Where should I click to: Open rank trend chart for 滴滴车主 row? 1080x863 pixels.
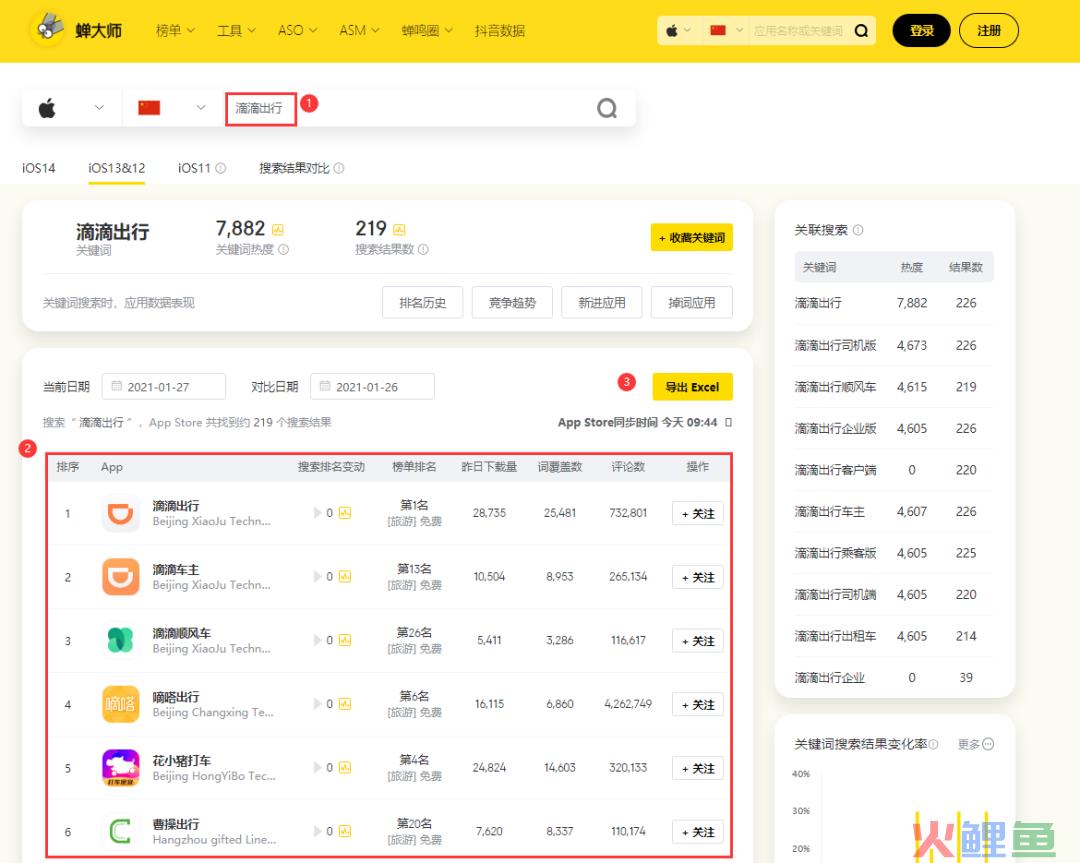[345, 576]
